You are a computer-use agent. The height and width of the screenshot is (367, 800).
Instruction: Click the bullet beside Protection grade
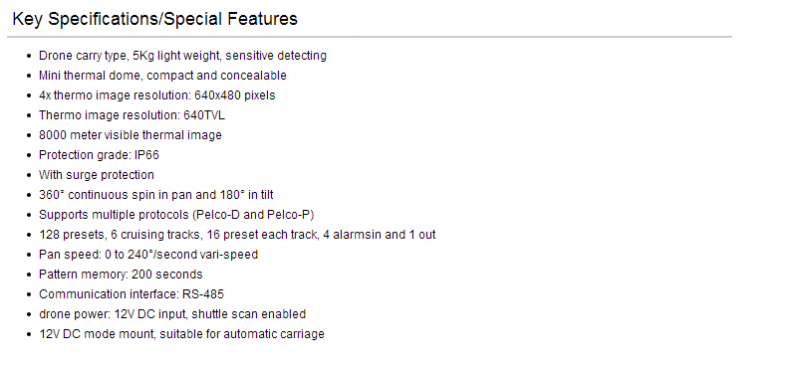click(29, 155)
